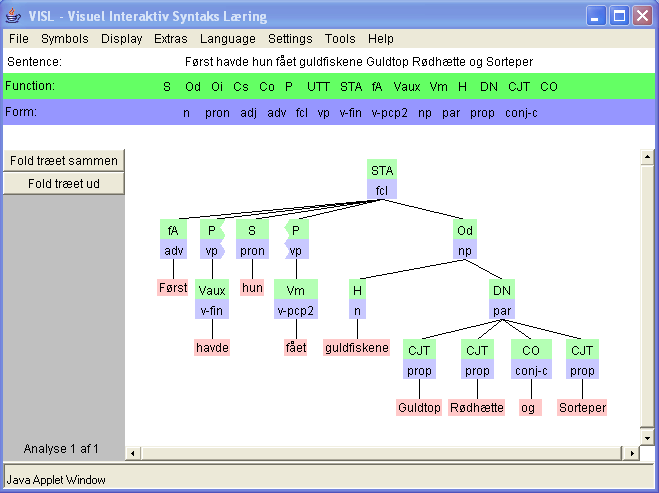Viewport: 659px width, 493px height.
Task: Select the DN par node in tree
Action: pos(502,300)
